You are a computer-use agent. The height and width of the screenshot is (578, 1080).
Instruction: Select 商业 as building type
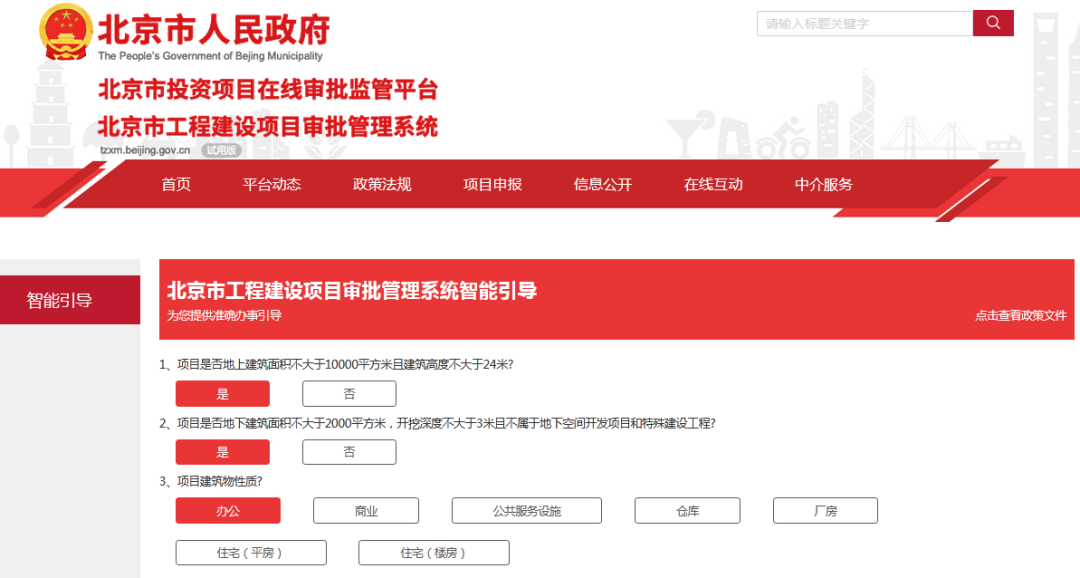click(366, 511)
